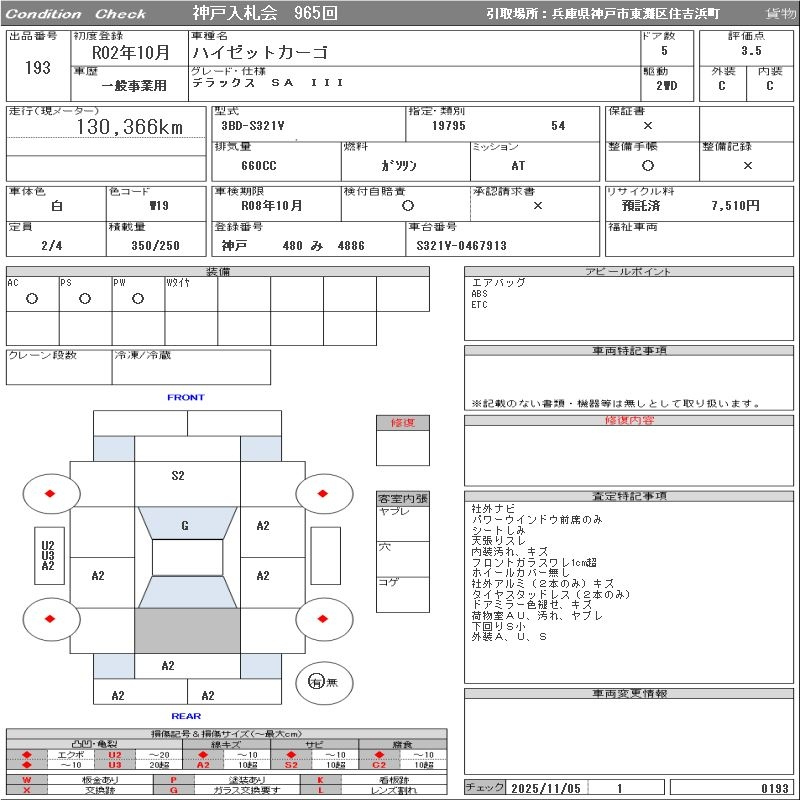Toggle the PW equipment circle
Viewport: 800px width, 800px height.
click(x=137, y=298)
